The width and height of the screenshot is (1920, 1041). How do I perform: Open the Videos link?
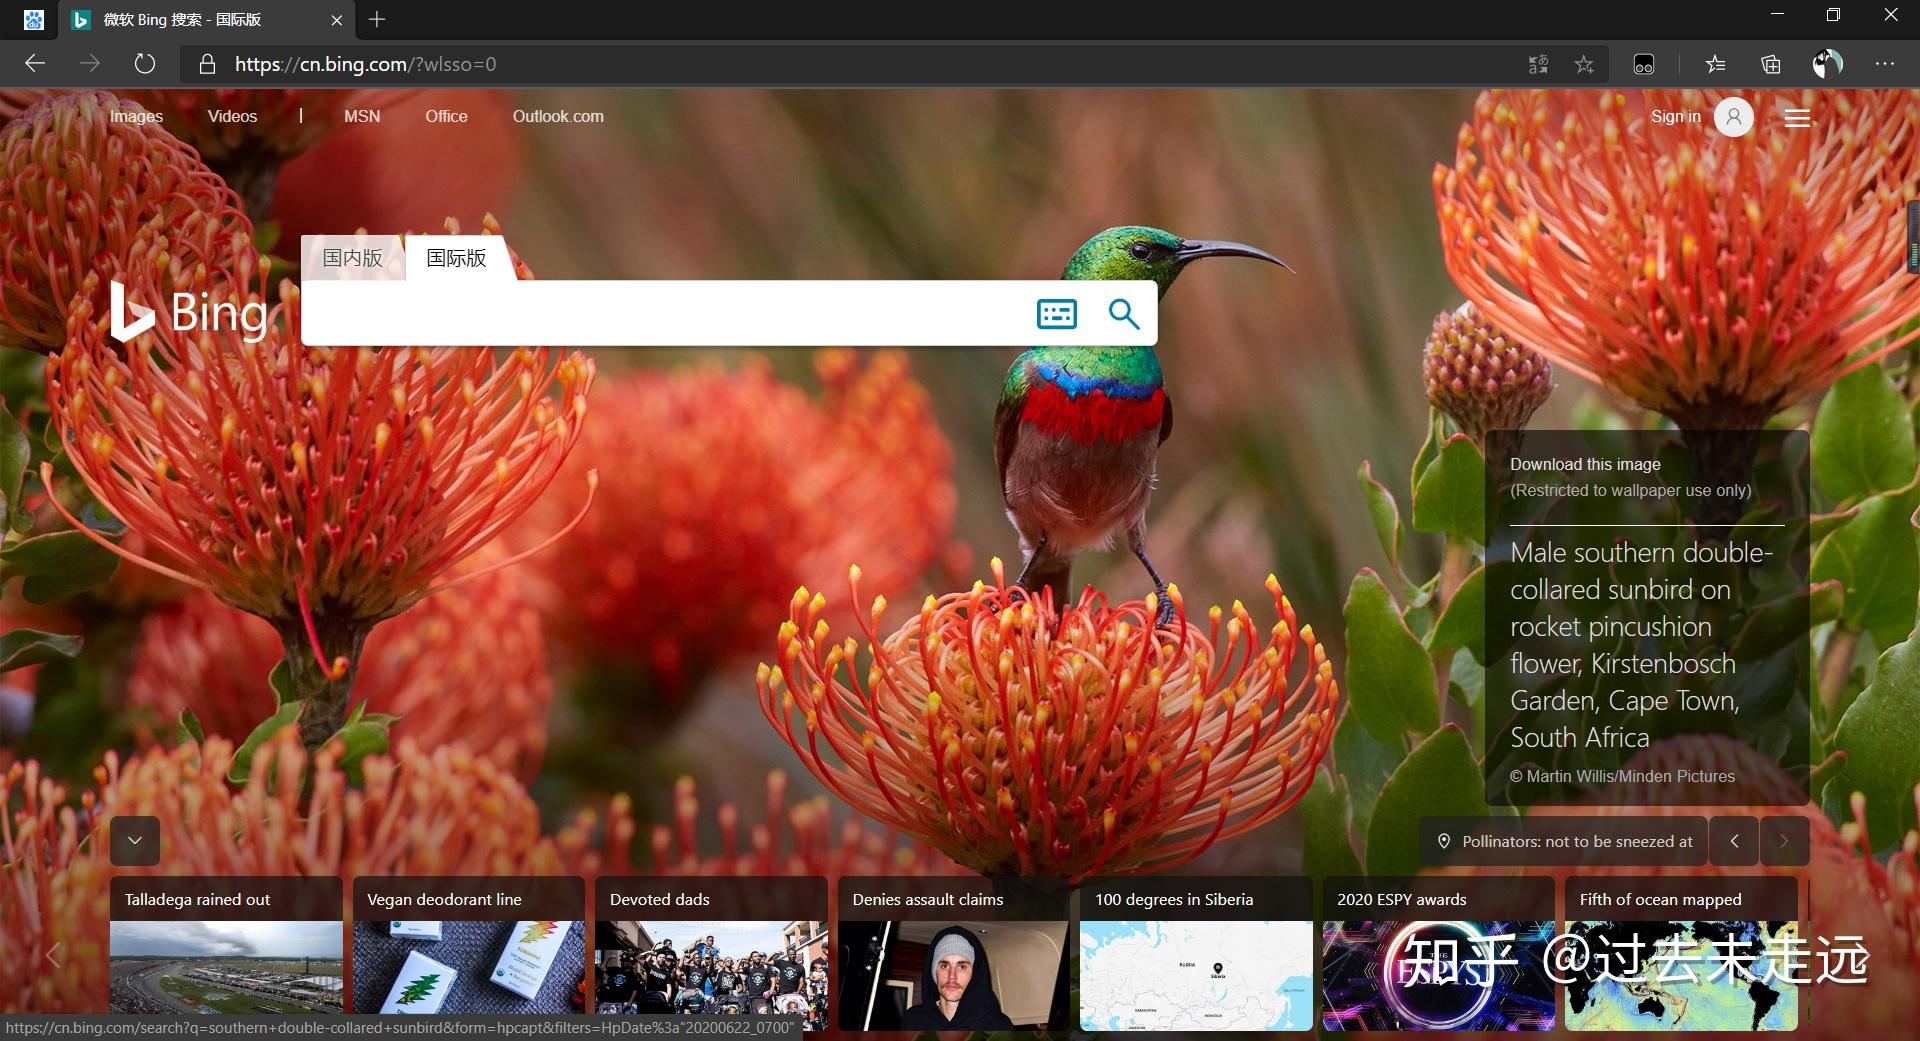(232, 116)
